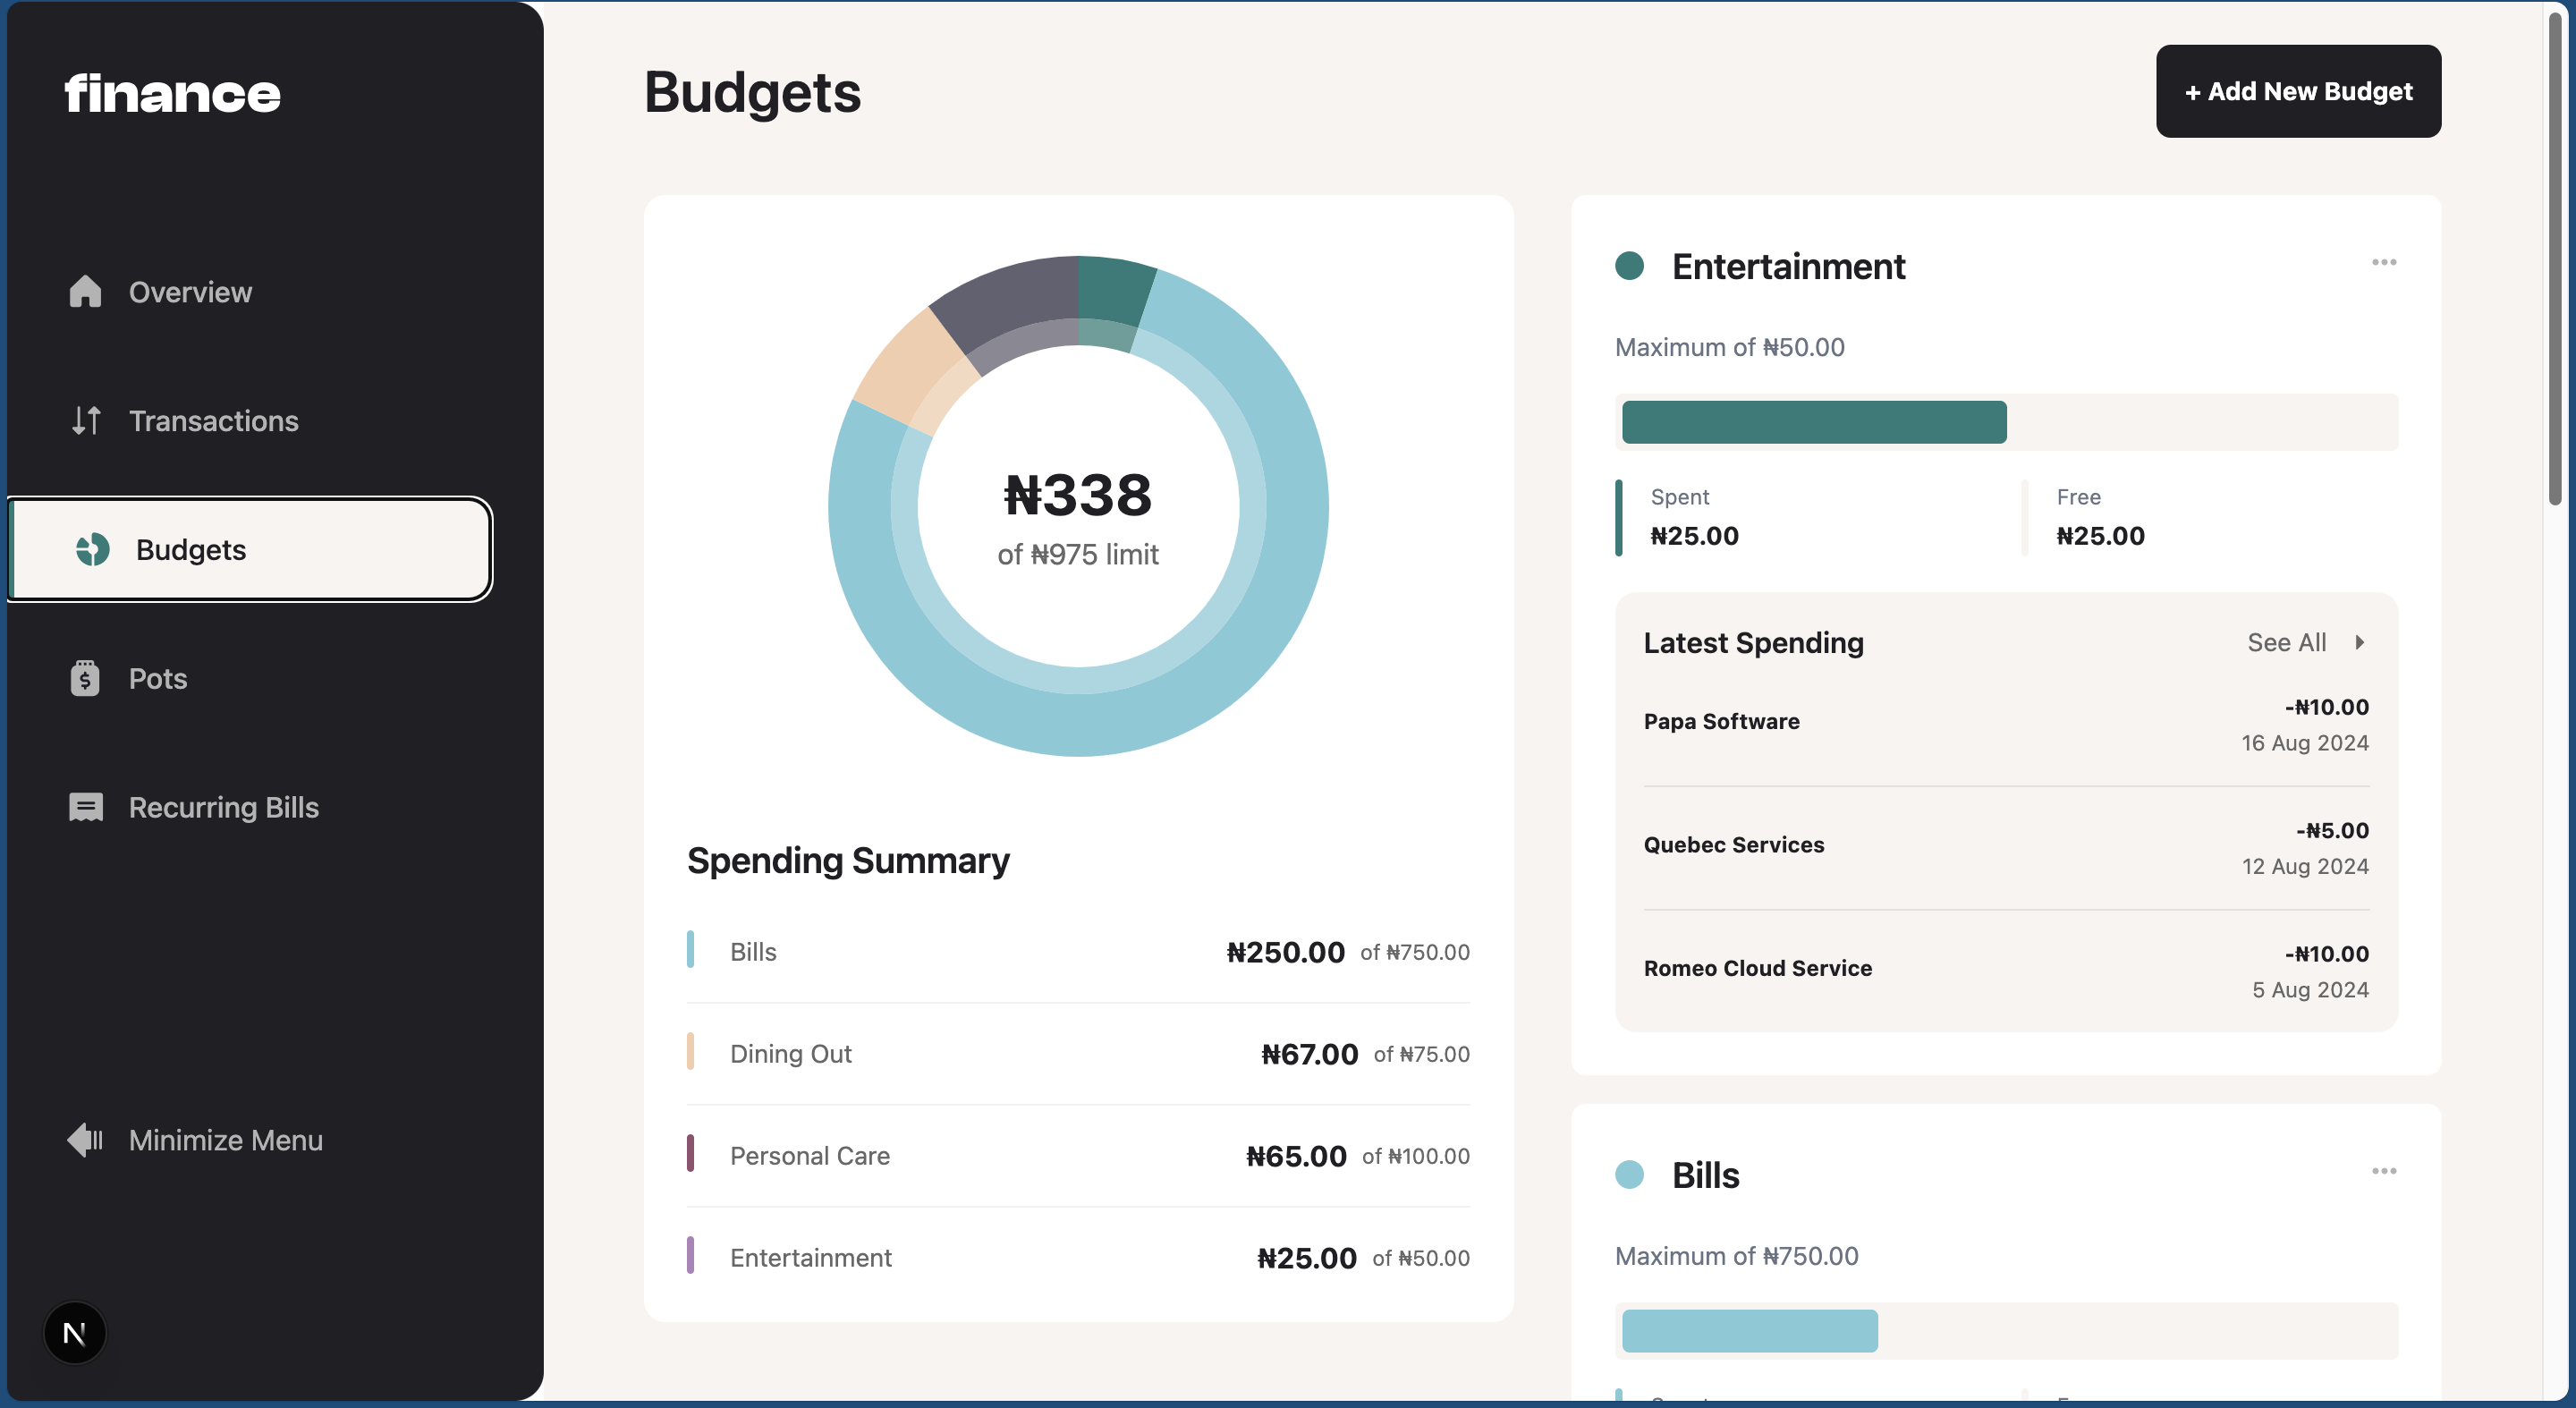The image size is (2576, 1408).
Task: Click the Budgets pie chart icon
Action: pyautogui.click(x=92, y=549)
